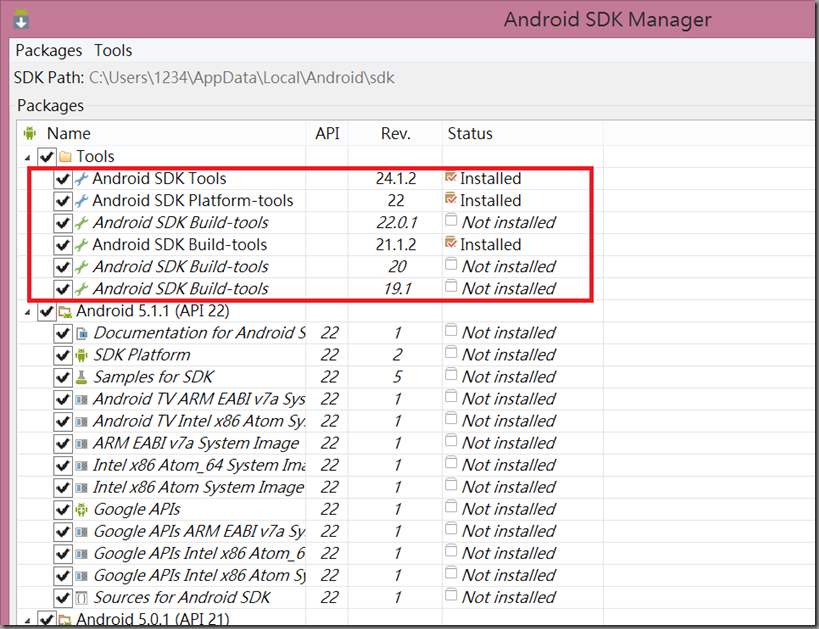This screenshot has height=629, width=819.
Task: Click the flask icon beside Samples for SDK
Action: (x=82, y=377)
